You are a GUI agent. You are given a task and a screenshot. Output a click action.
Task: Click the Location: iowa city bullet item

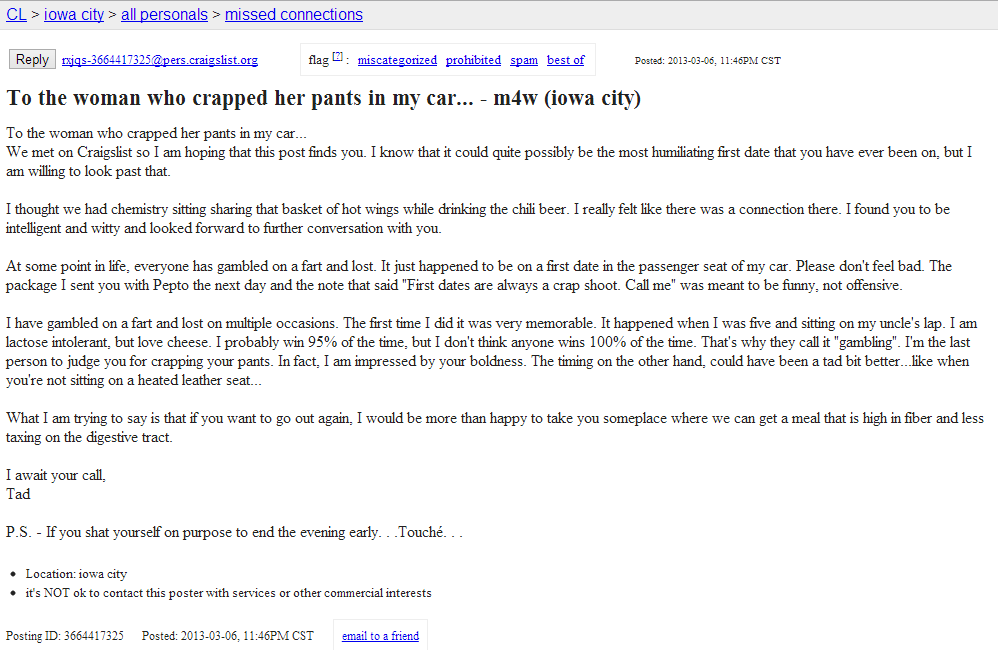tap(76, 574)
